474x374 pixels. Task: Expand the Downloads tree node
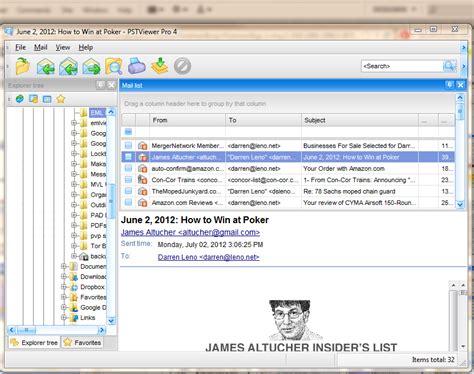[63, 276]
